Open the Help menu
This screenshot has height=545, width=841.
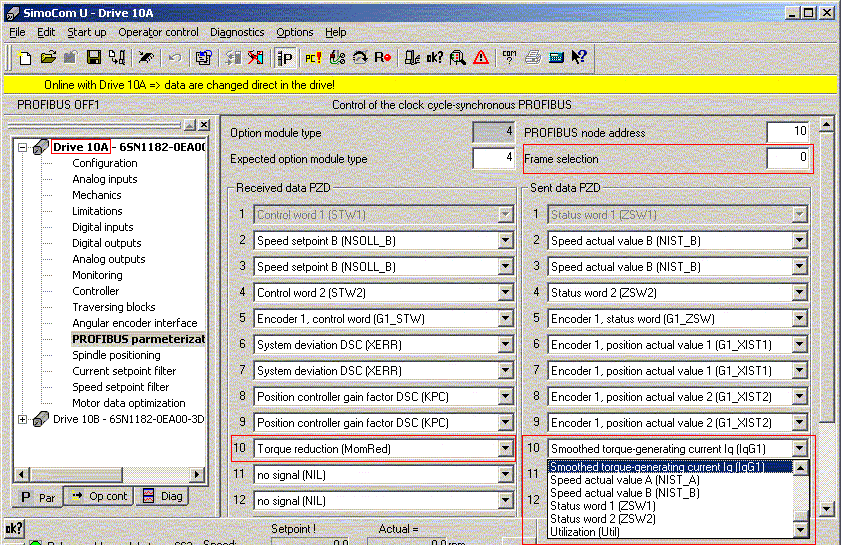click(x=336, y=32)
